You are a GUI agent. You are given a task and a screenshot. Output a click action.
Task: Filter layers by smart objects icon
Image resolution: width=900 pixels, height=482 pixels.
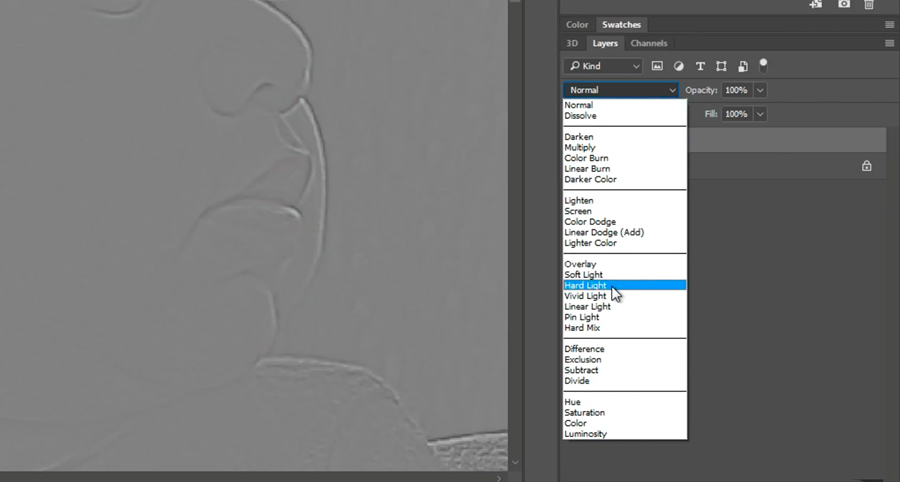tap(743, 66)
